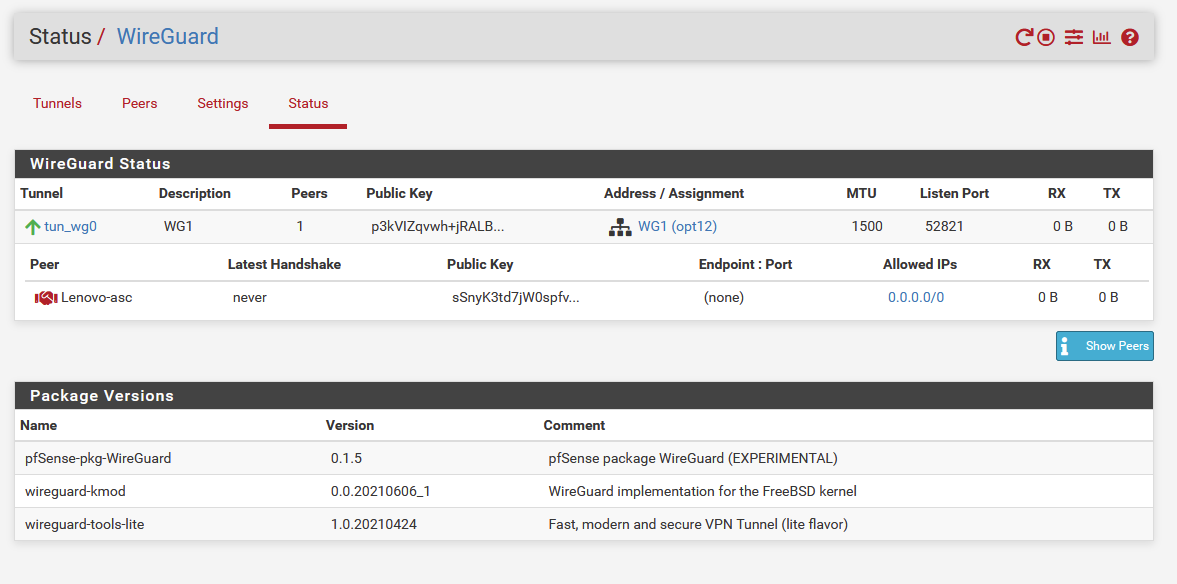Click the peer public key sSnyK3td7jW0spfv
The height and width of the screenshot is (584, 1177).
[515, 298]
